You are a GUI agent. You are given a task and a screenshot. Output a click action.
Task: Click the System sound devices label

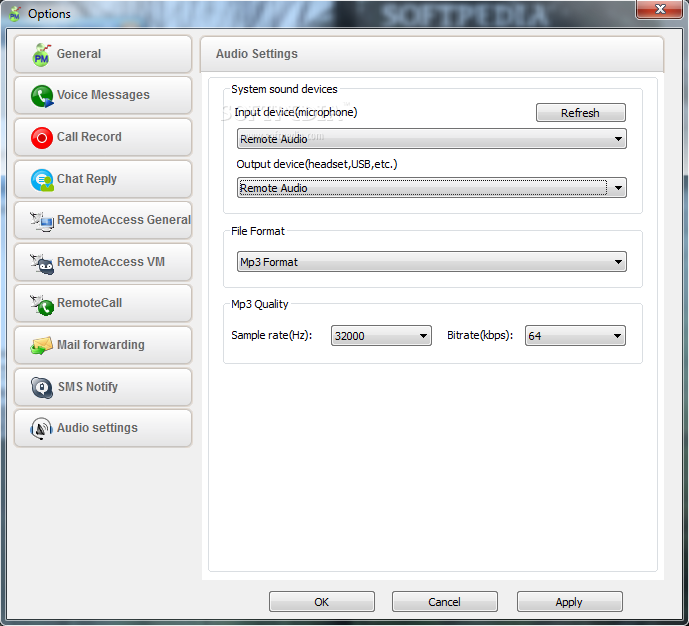tap(284, 89)
